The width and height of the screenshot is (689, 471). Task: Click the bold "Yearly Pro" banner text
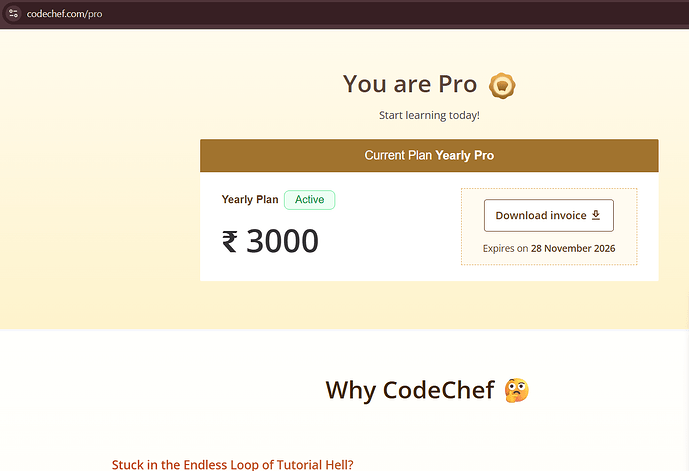point(465,156)
